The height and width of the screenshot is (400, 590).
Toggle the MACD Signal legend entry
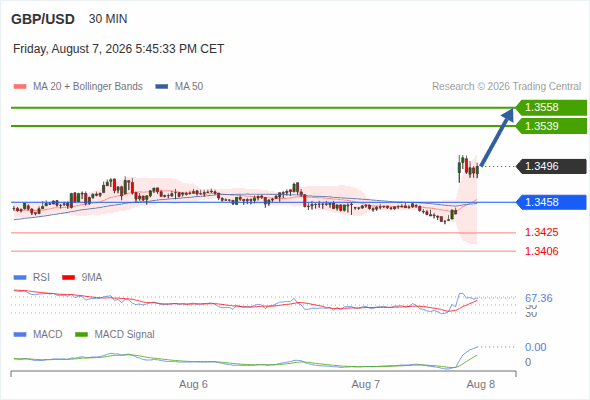tap(115, 334)
